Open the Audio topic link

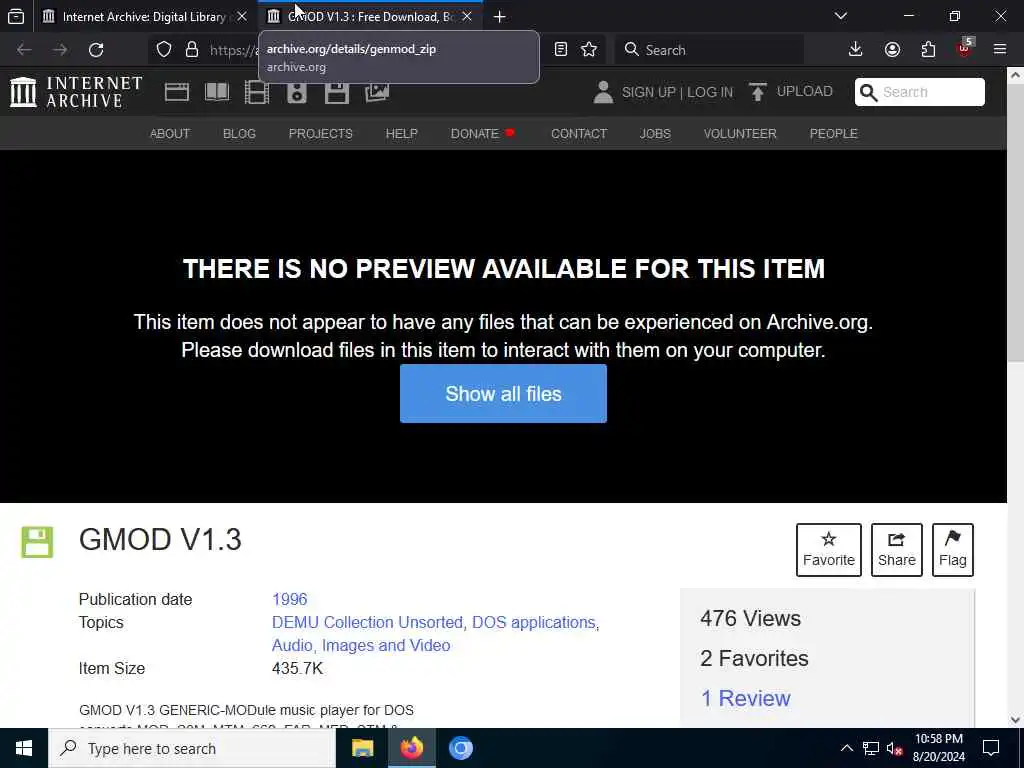(x=292, y=645)
